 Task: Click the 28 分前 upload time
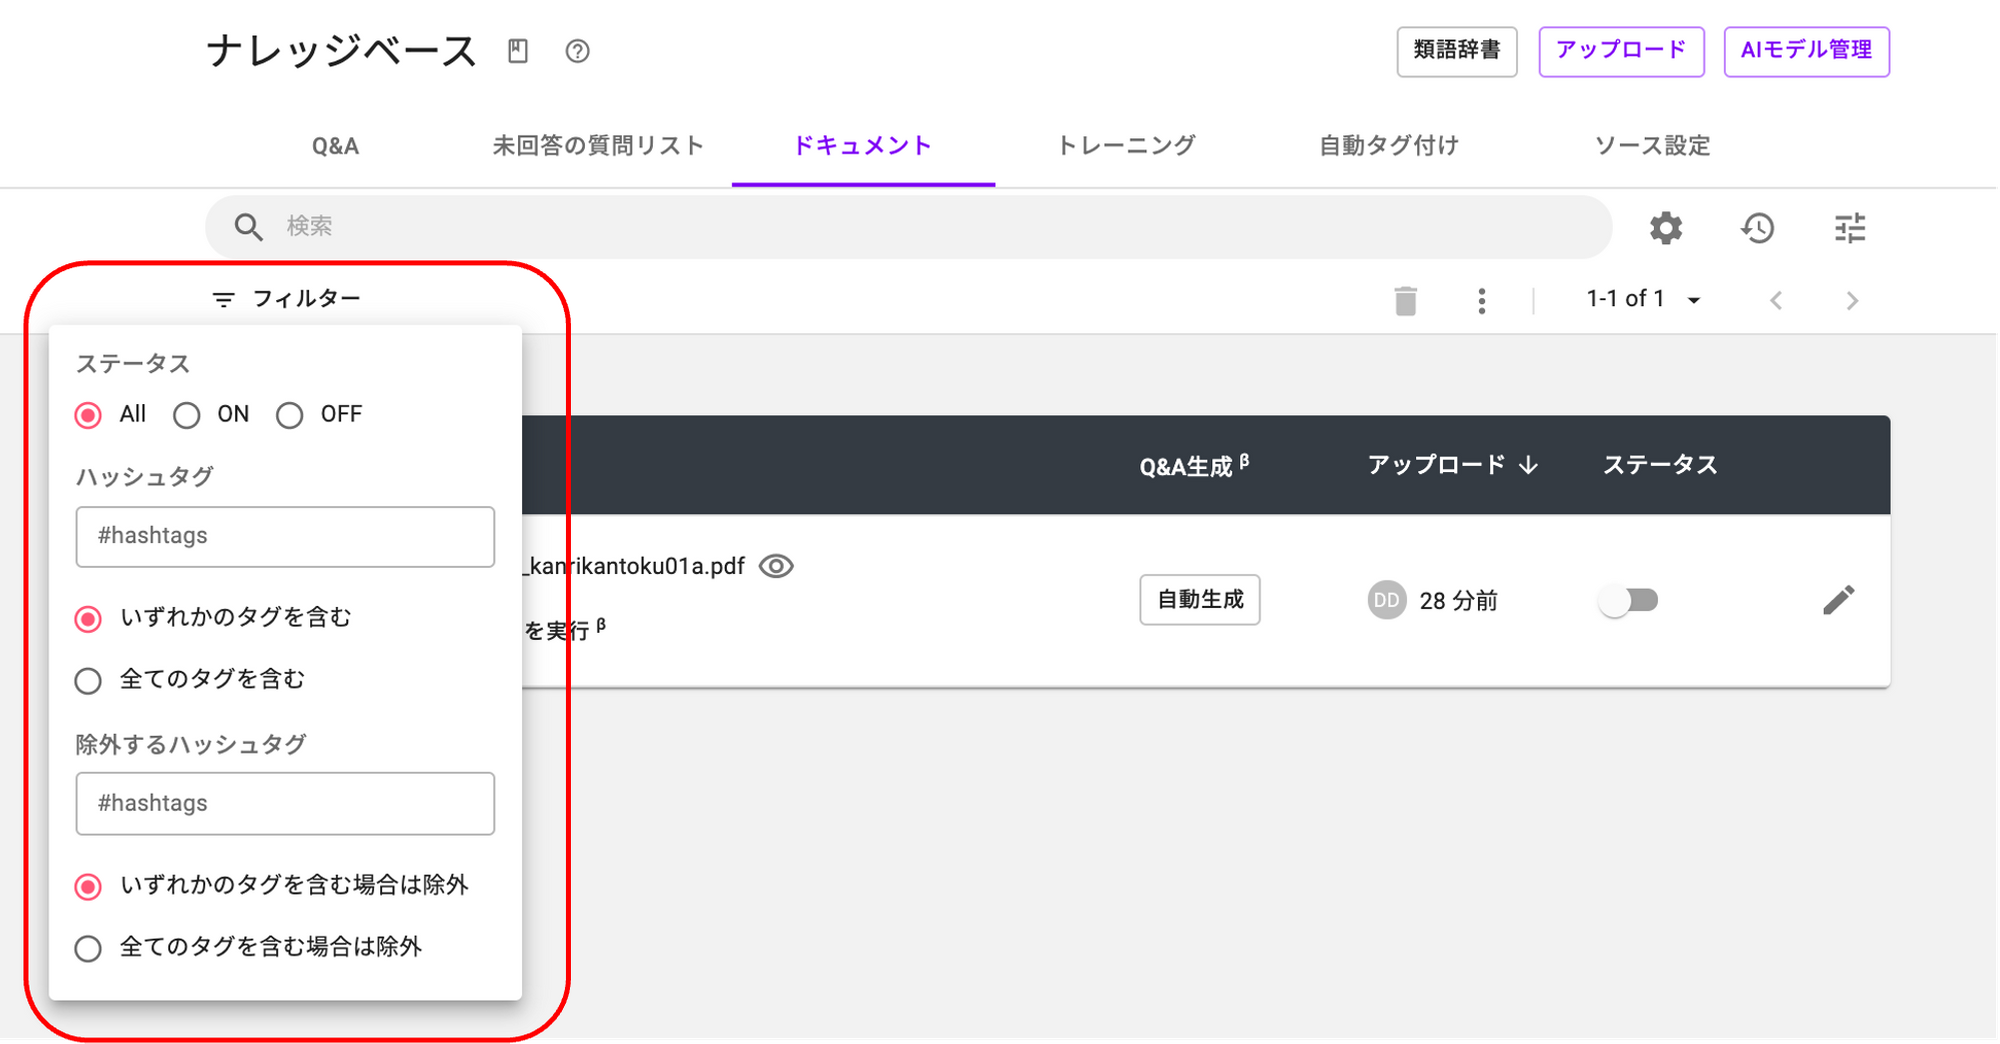[1459, 601]
